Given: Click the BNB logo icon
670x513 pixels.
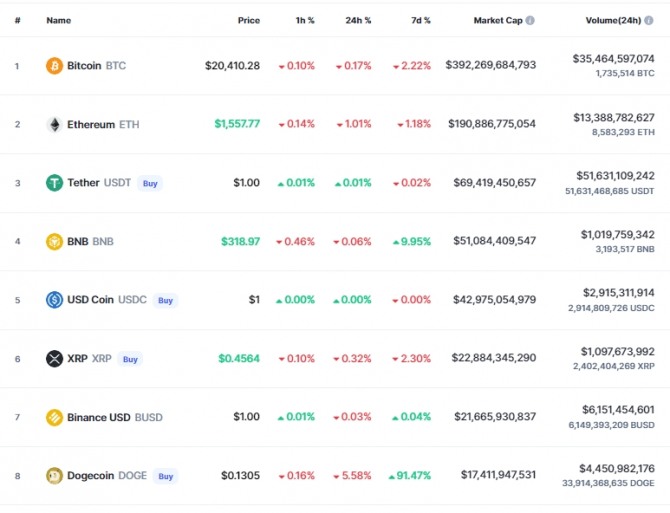Looking at the screenshot, I should coord(54,241).
